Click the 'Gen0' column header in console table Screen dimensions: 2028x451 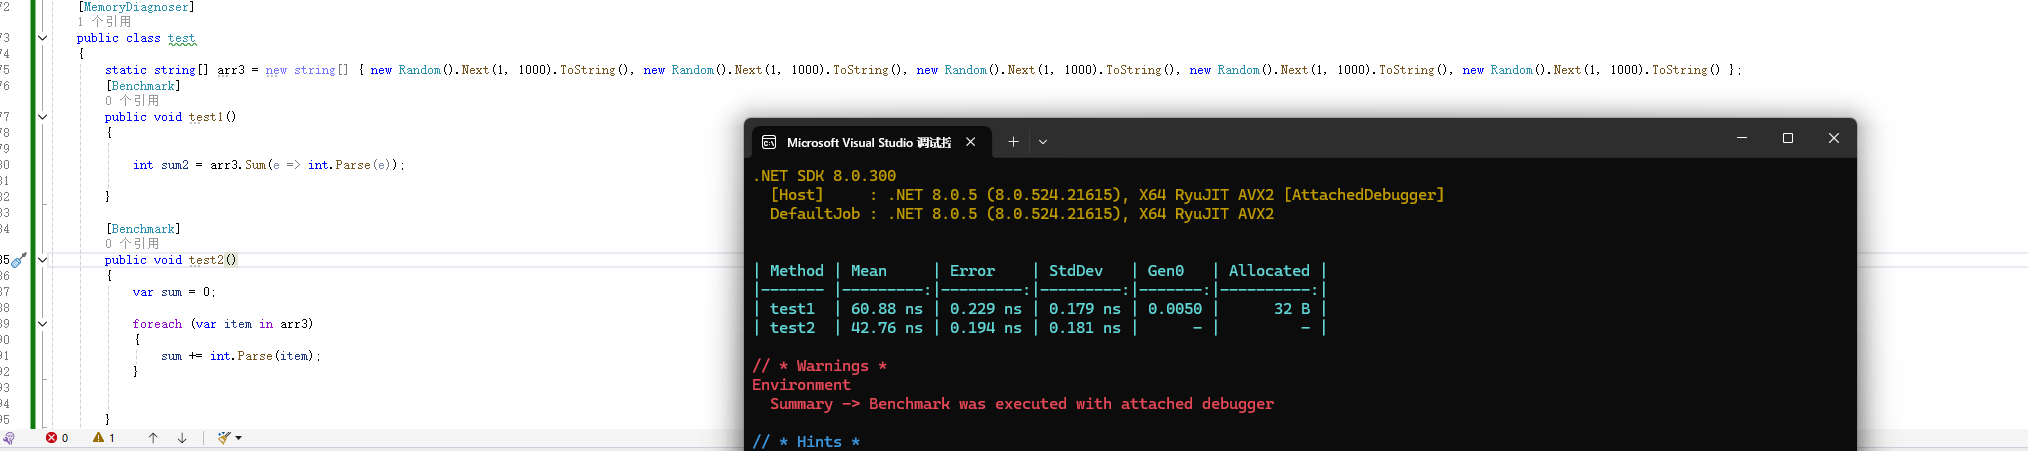coord(1166,271)
